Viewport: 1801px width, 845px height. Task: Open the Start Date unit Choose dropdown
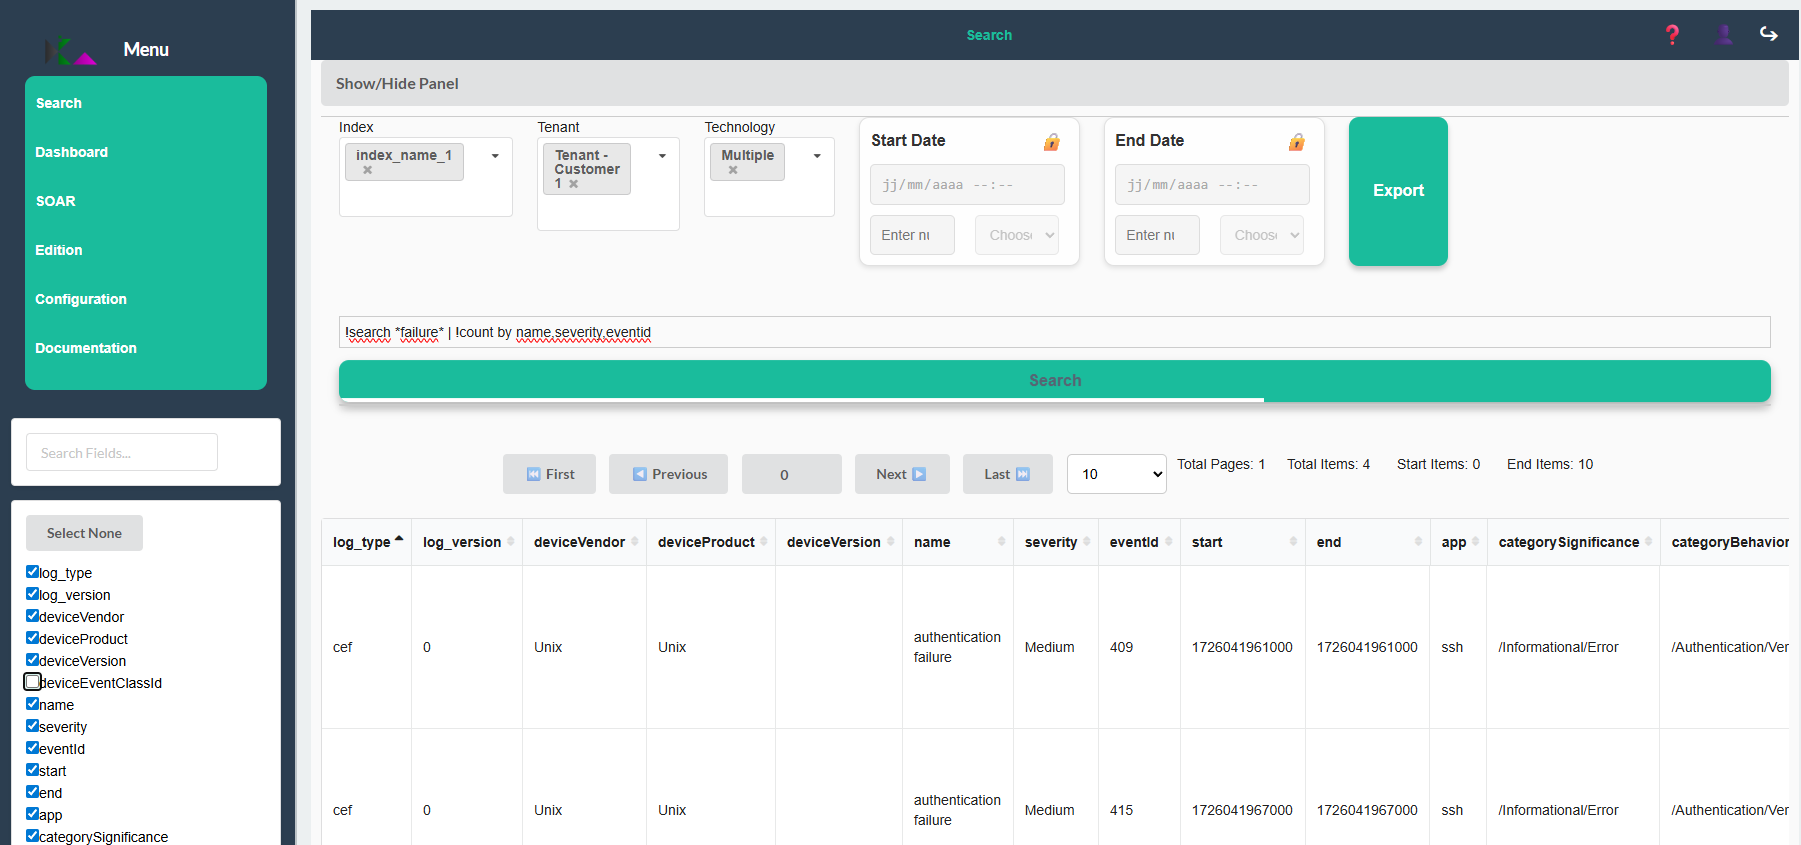[x=1017, y=235]
